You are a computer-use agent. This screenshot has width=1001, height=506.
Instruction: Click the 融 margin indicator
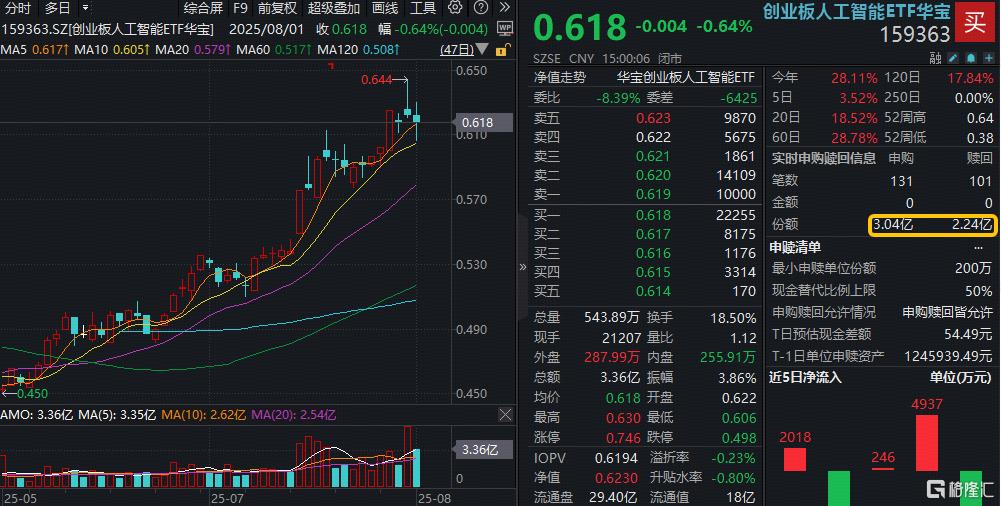[x=936, y=58]
